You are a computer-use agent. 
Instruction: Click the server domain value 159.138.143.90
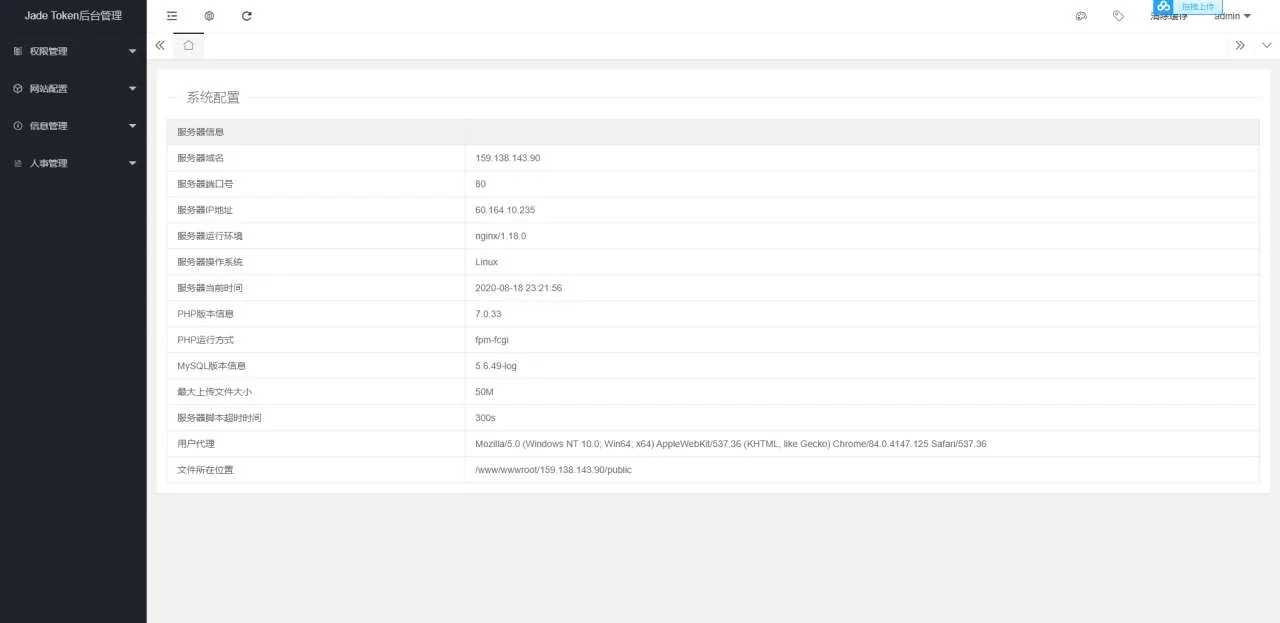coord(508,158)
